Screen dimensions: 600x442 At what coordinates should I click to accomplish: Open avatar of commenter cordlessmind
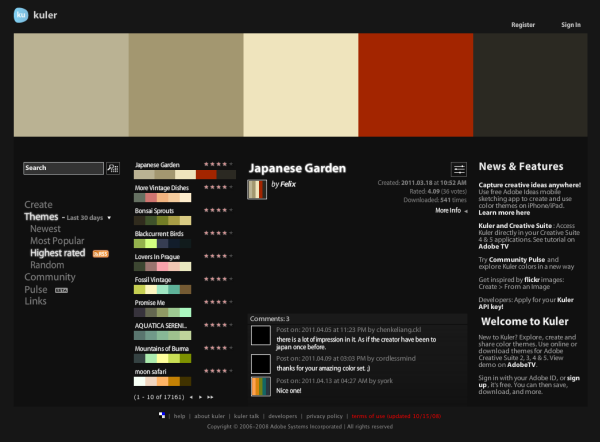pos(261,364)
